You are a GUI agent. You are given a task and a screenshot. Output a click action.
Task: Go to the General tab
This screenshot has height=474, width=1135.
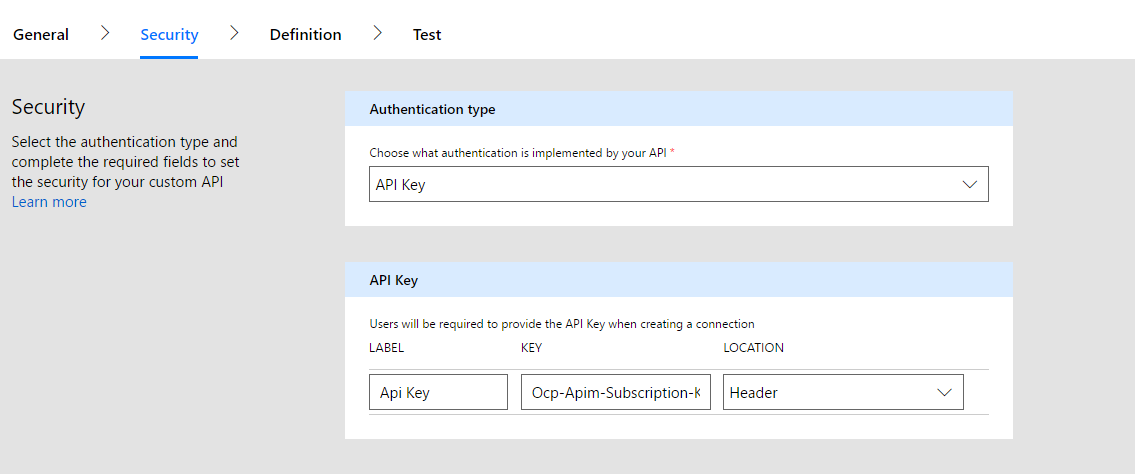pos(41,35)
